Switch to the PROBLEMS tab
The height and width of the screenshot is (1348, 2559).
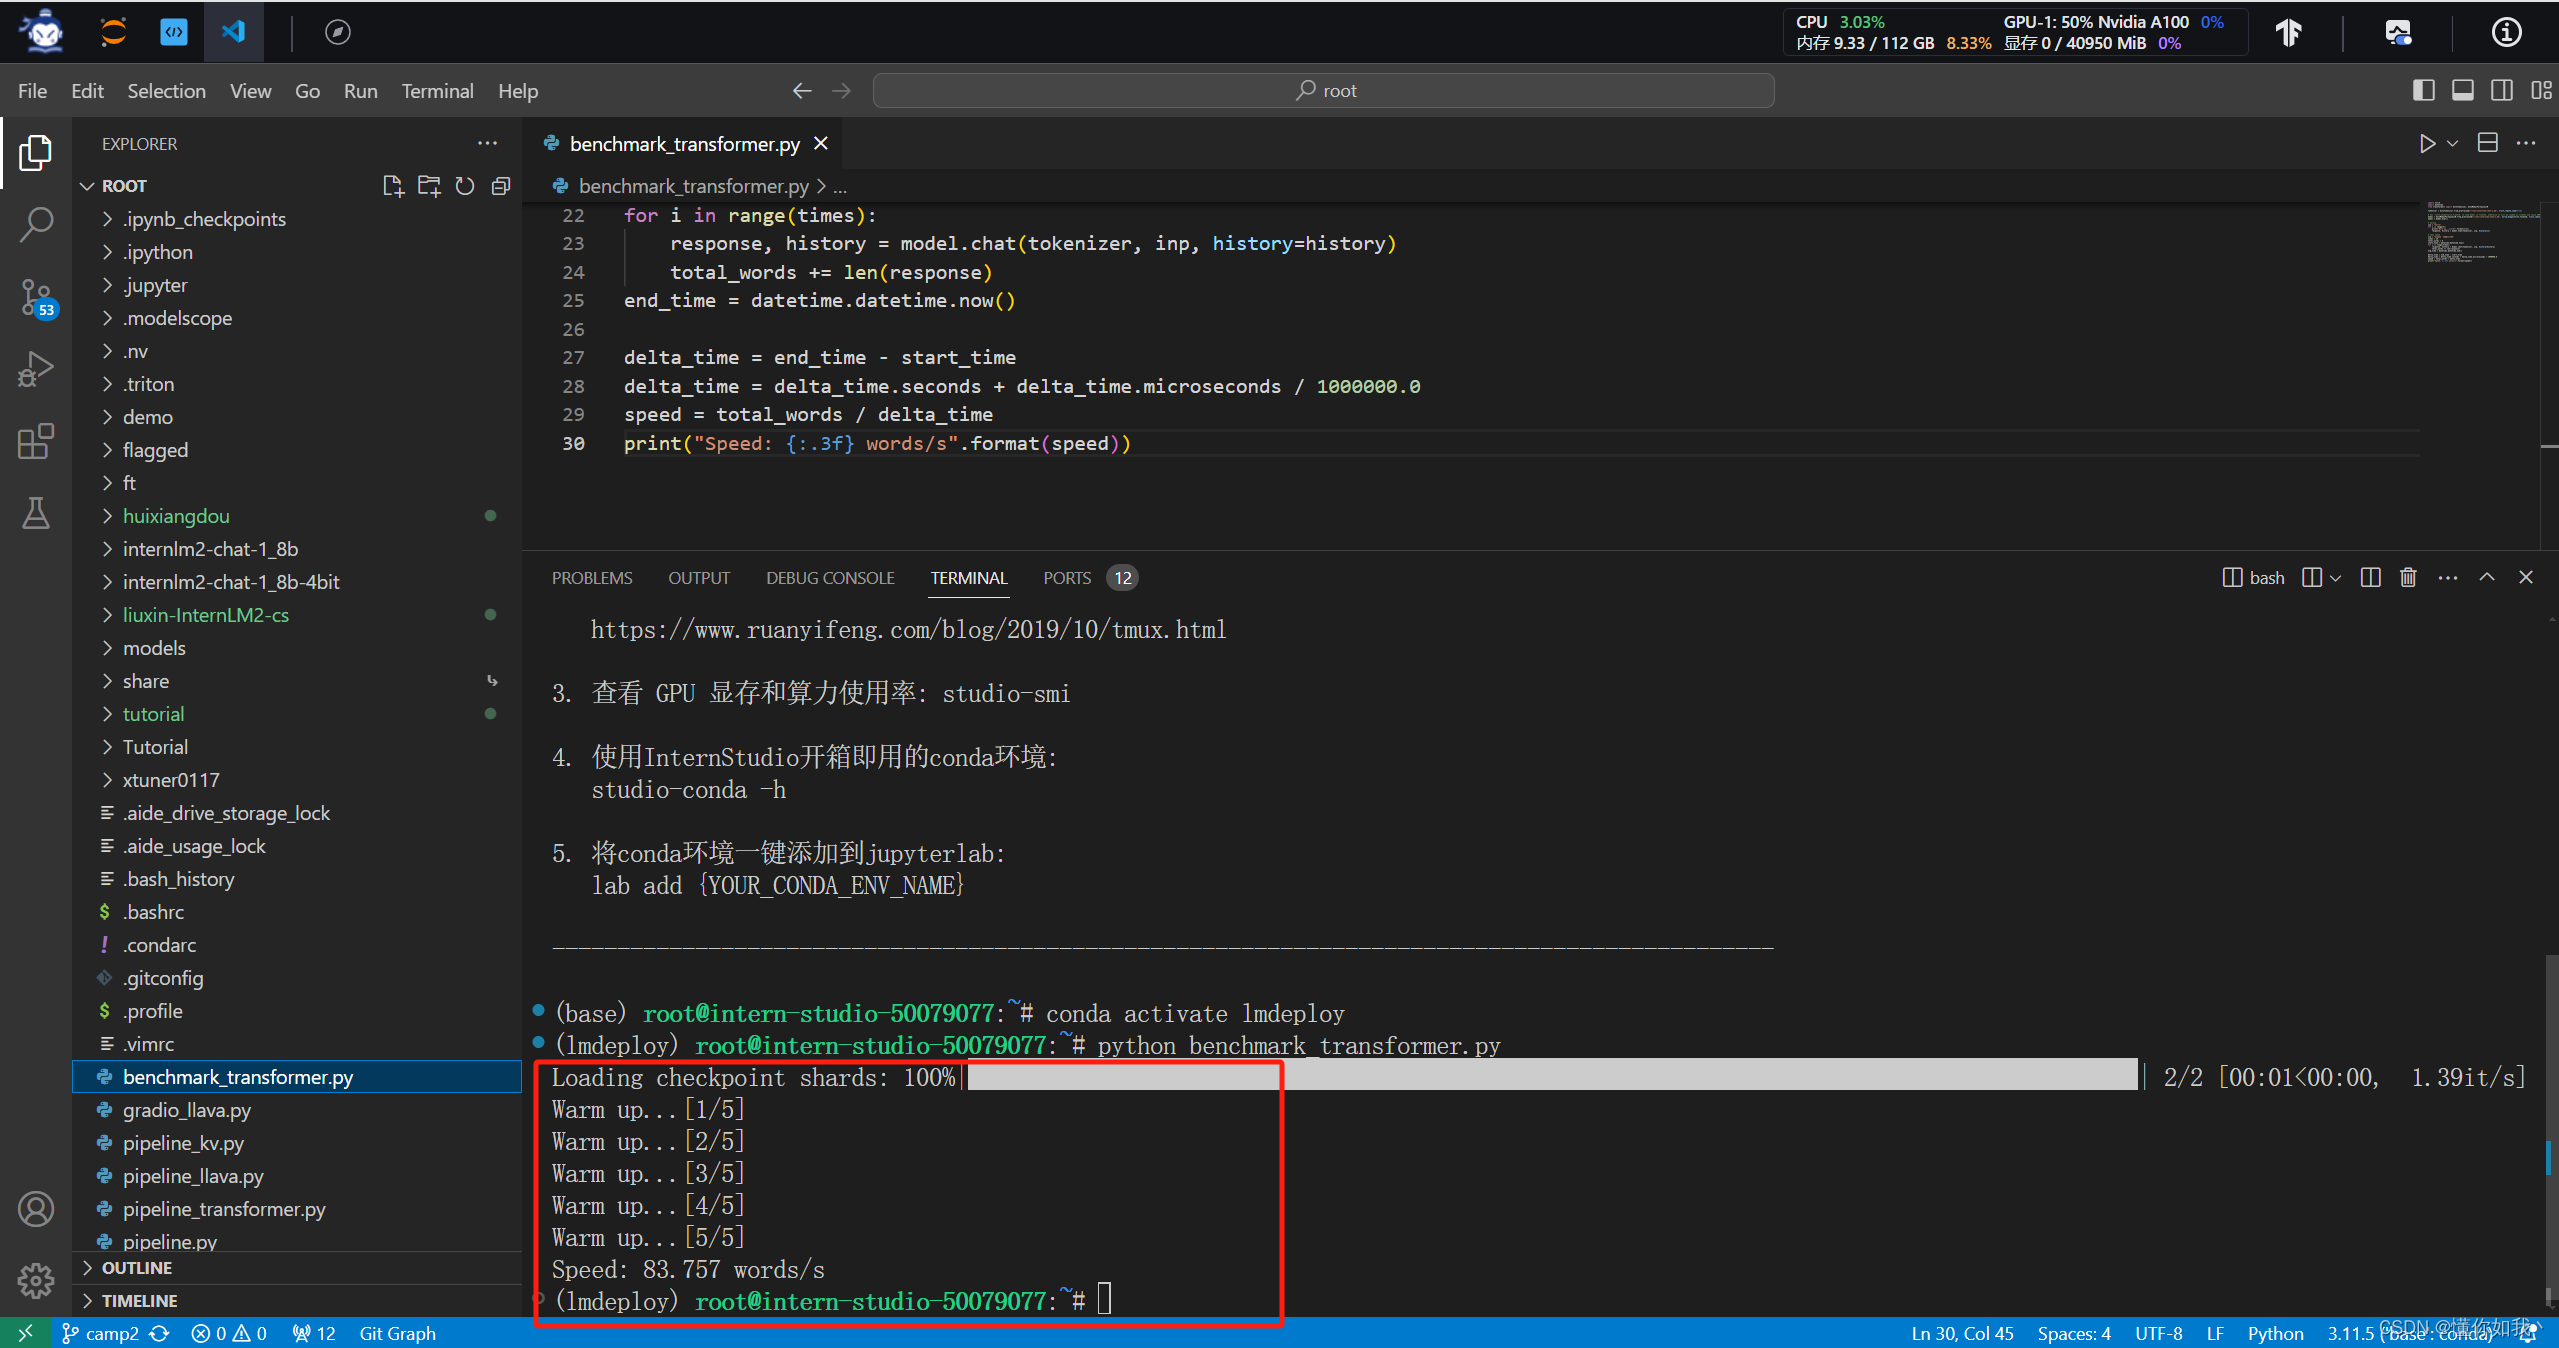point(592,578)
